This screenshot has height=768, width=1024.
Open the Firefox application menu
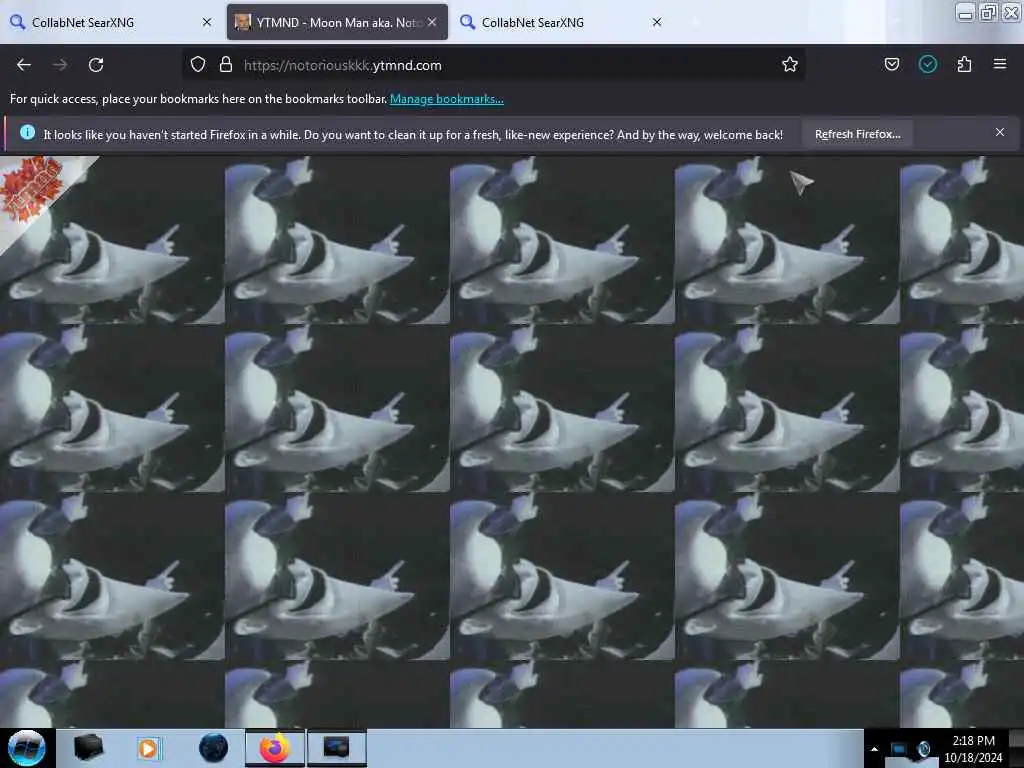[1000, 64]
